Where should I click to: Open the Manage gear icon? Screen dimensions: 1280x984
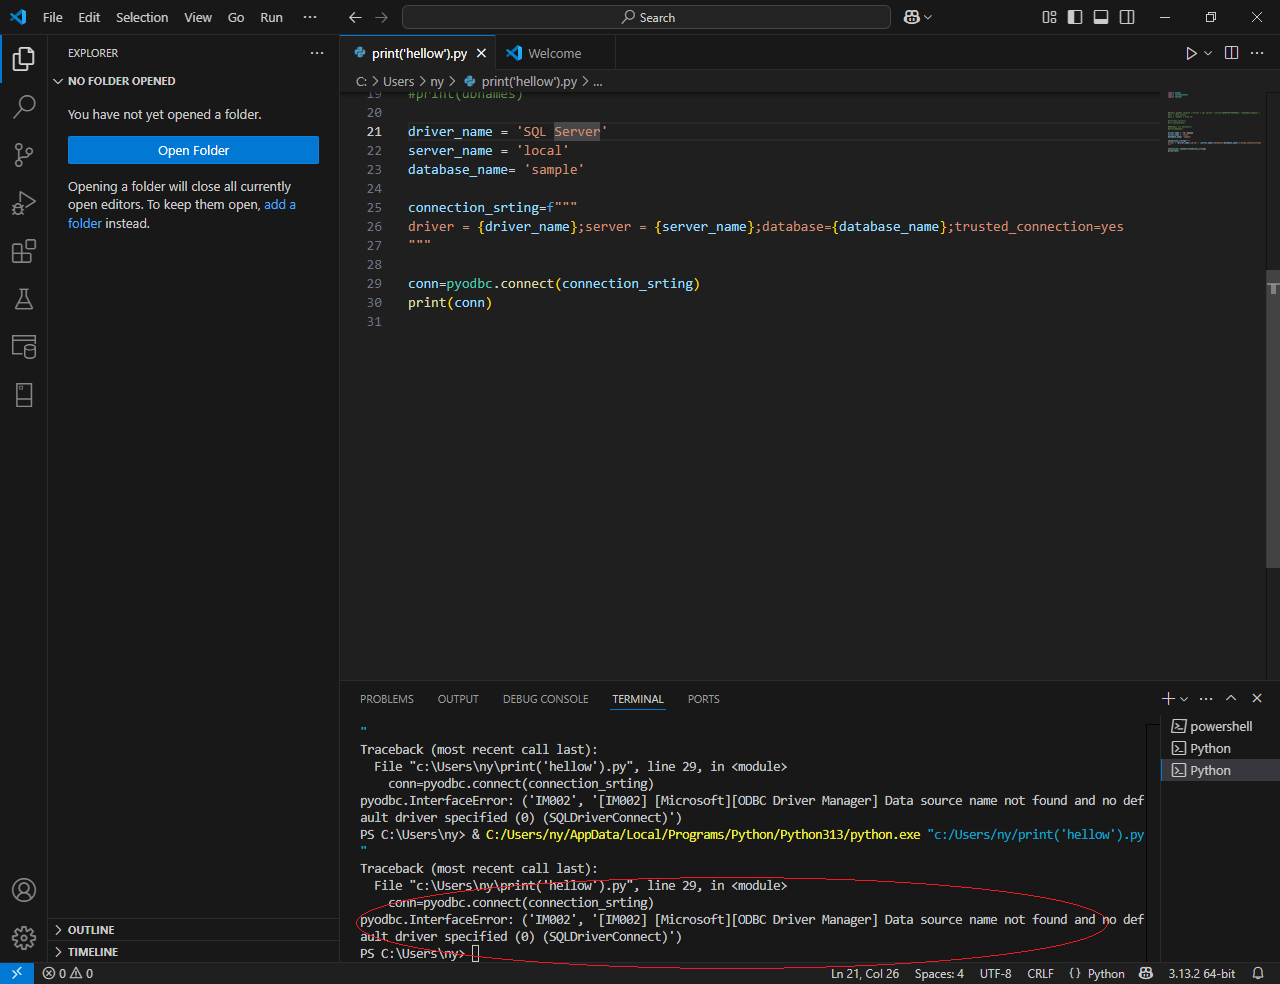[23, 938]
